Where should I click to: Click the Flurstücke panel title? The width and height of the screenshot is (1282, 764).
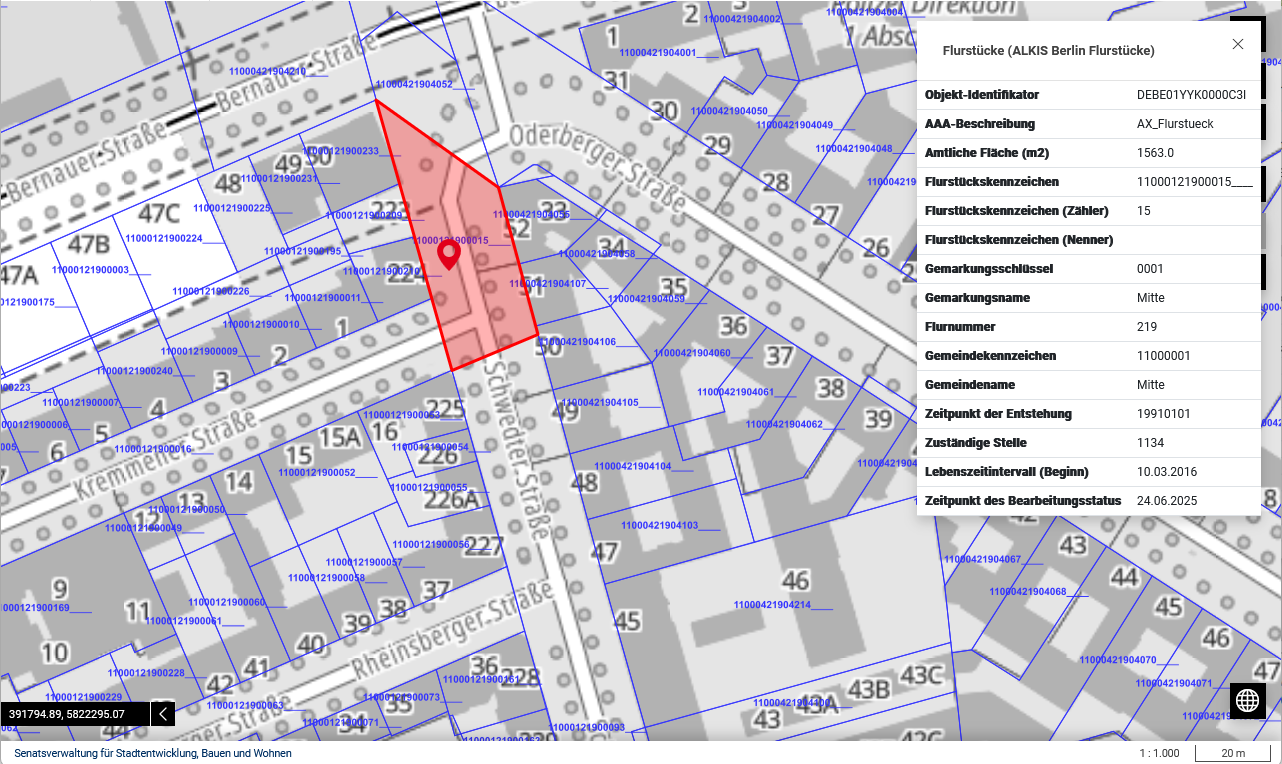point(1048,50)
